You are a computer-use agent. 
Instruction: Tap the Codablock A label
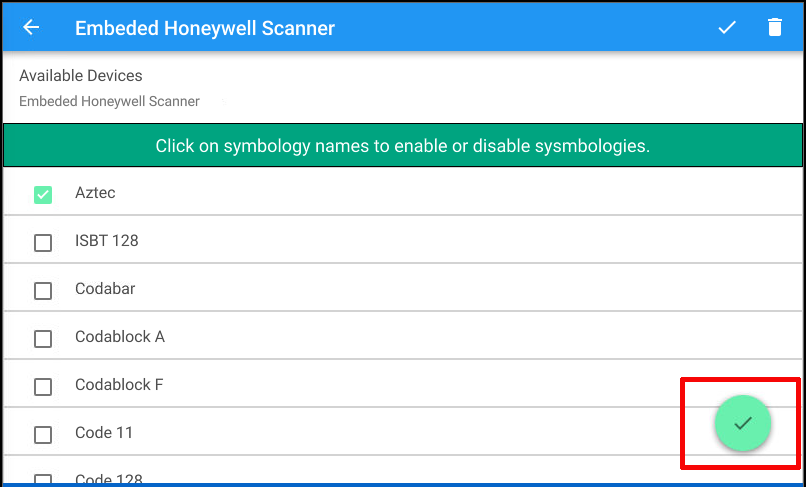119,337
